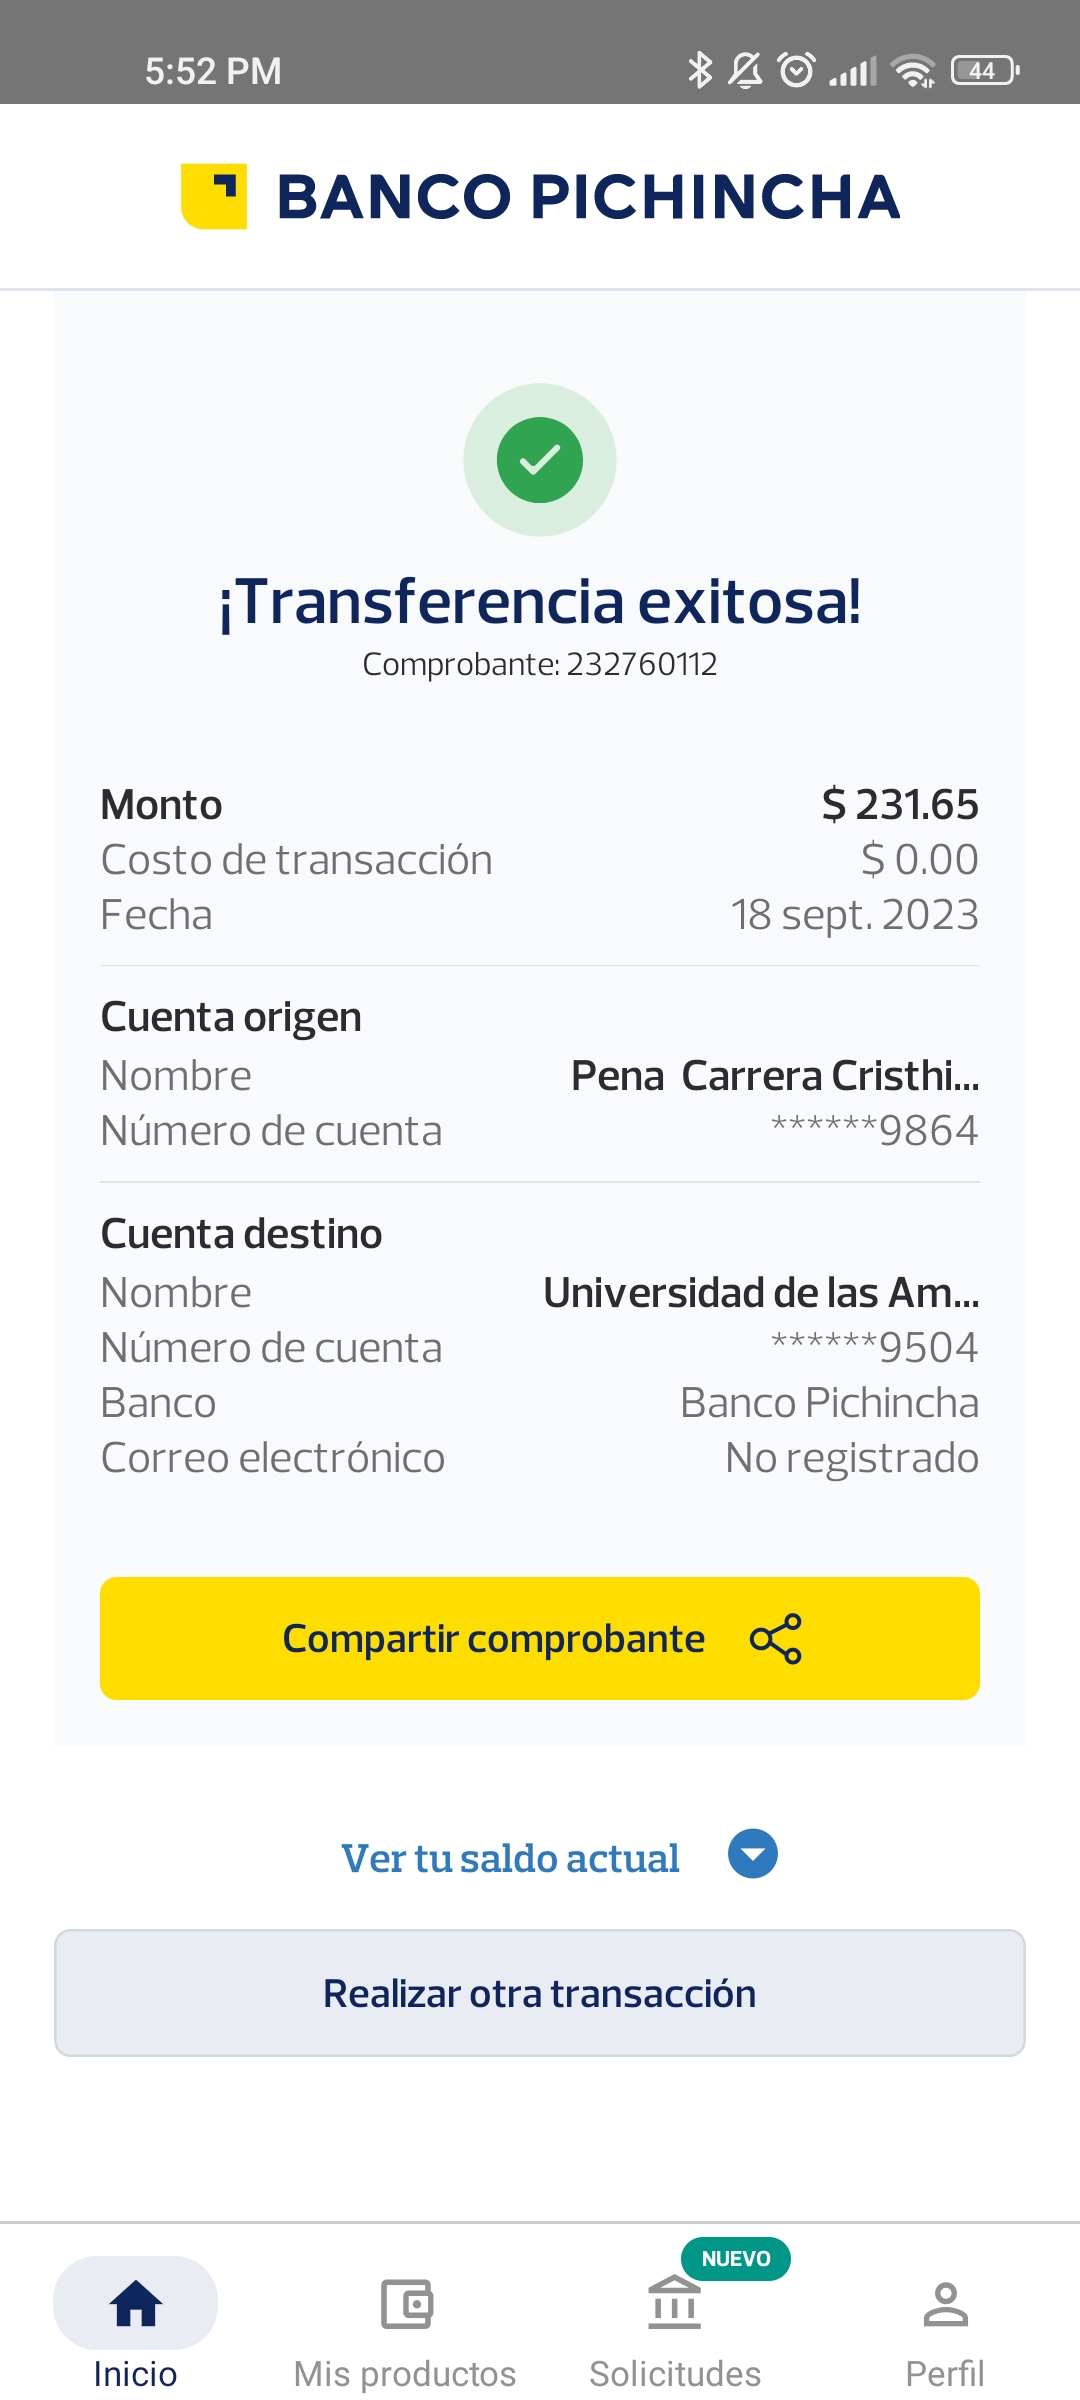Viewport: 1080px width, 2400px height.
Task: Tap the truncated Universidad de las Am... name
Action: tap(761, 1293)
